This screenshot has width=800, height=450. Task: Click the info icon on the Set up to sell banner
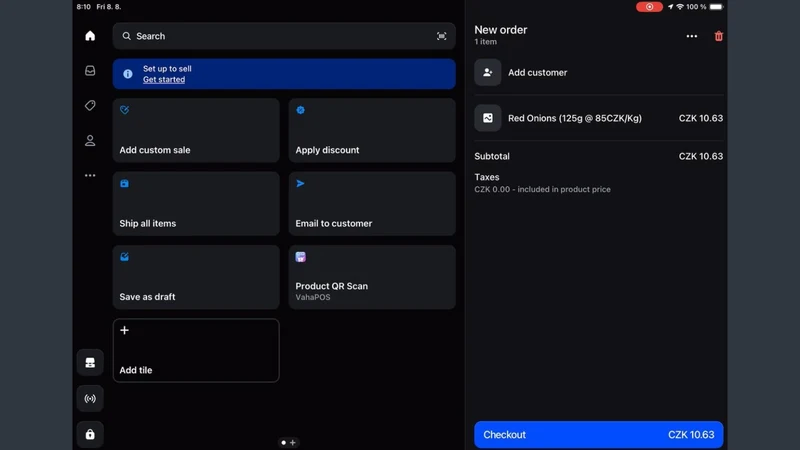[x=128, y=73]
